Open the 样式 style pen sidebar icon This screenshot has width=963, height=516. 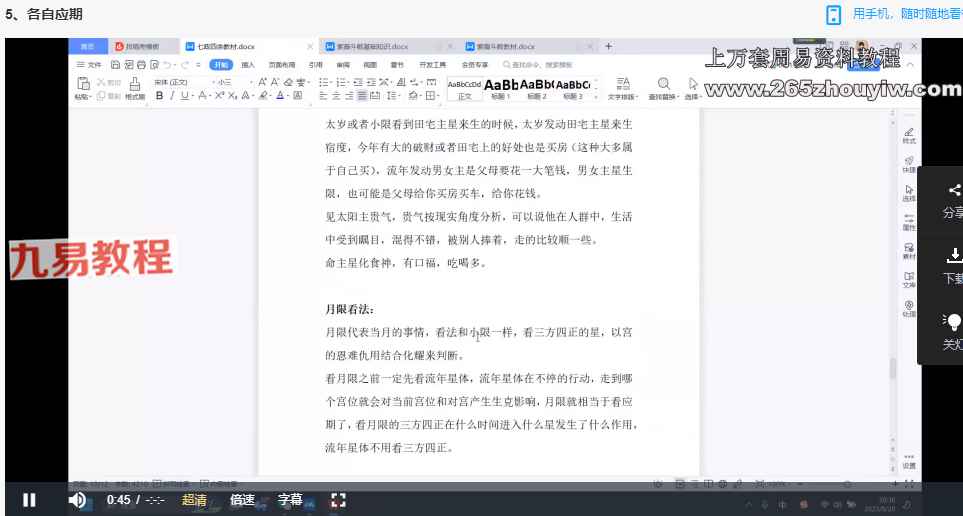908,135
